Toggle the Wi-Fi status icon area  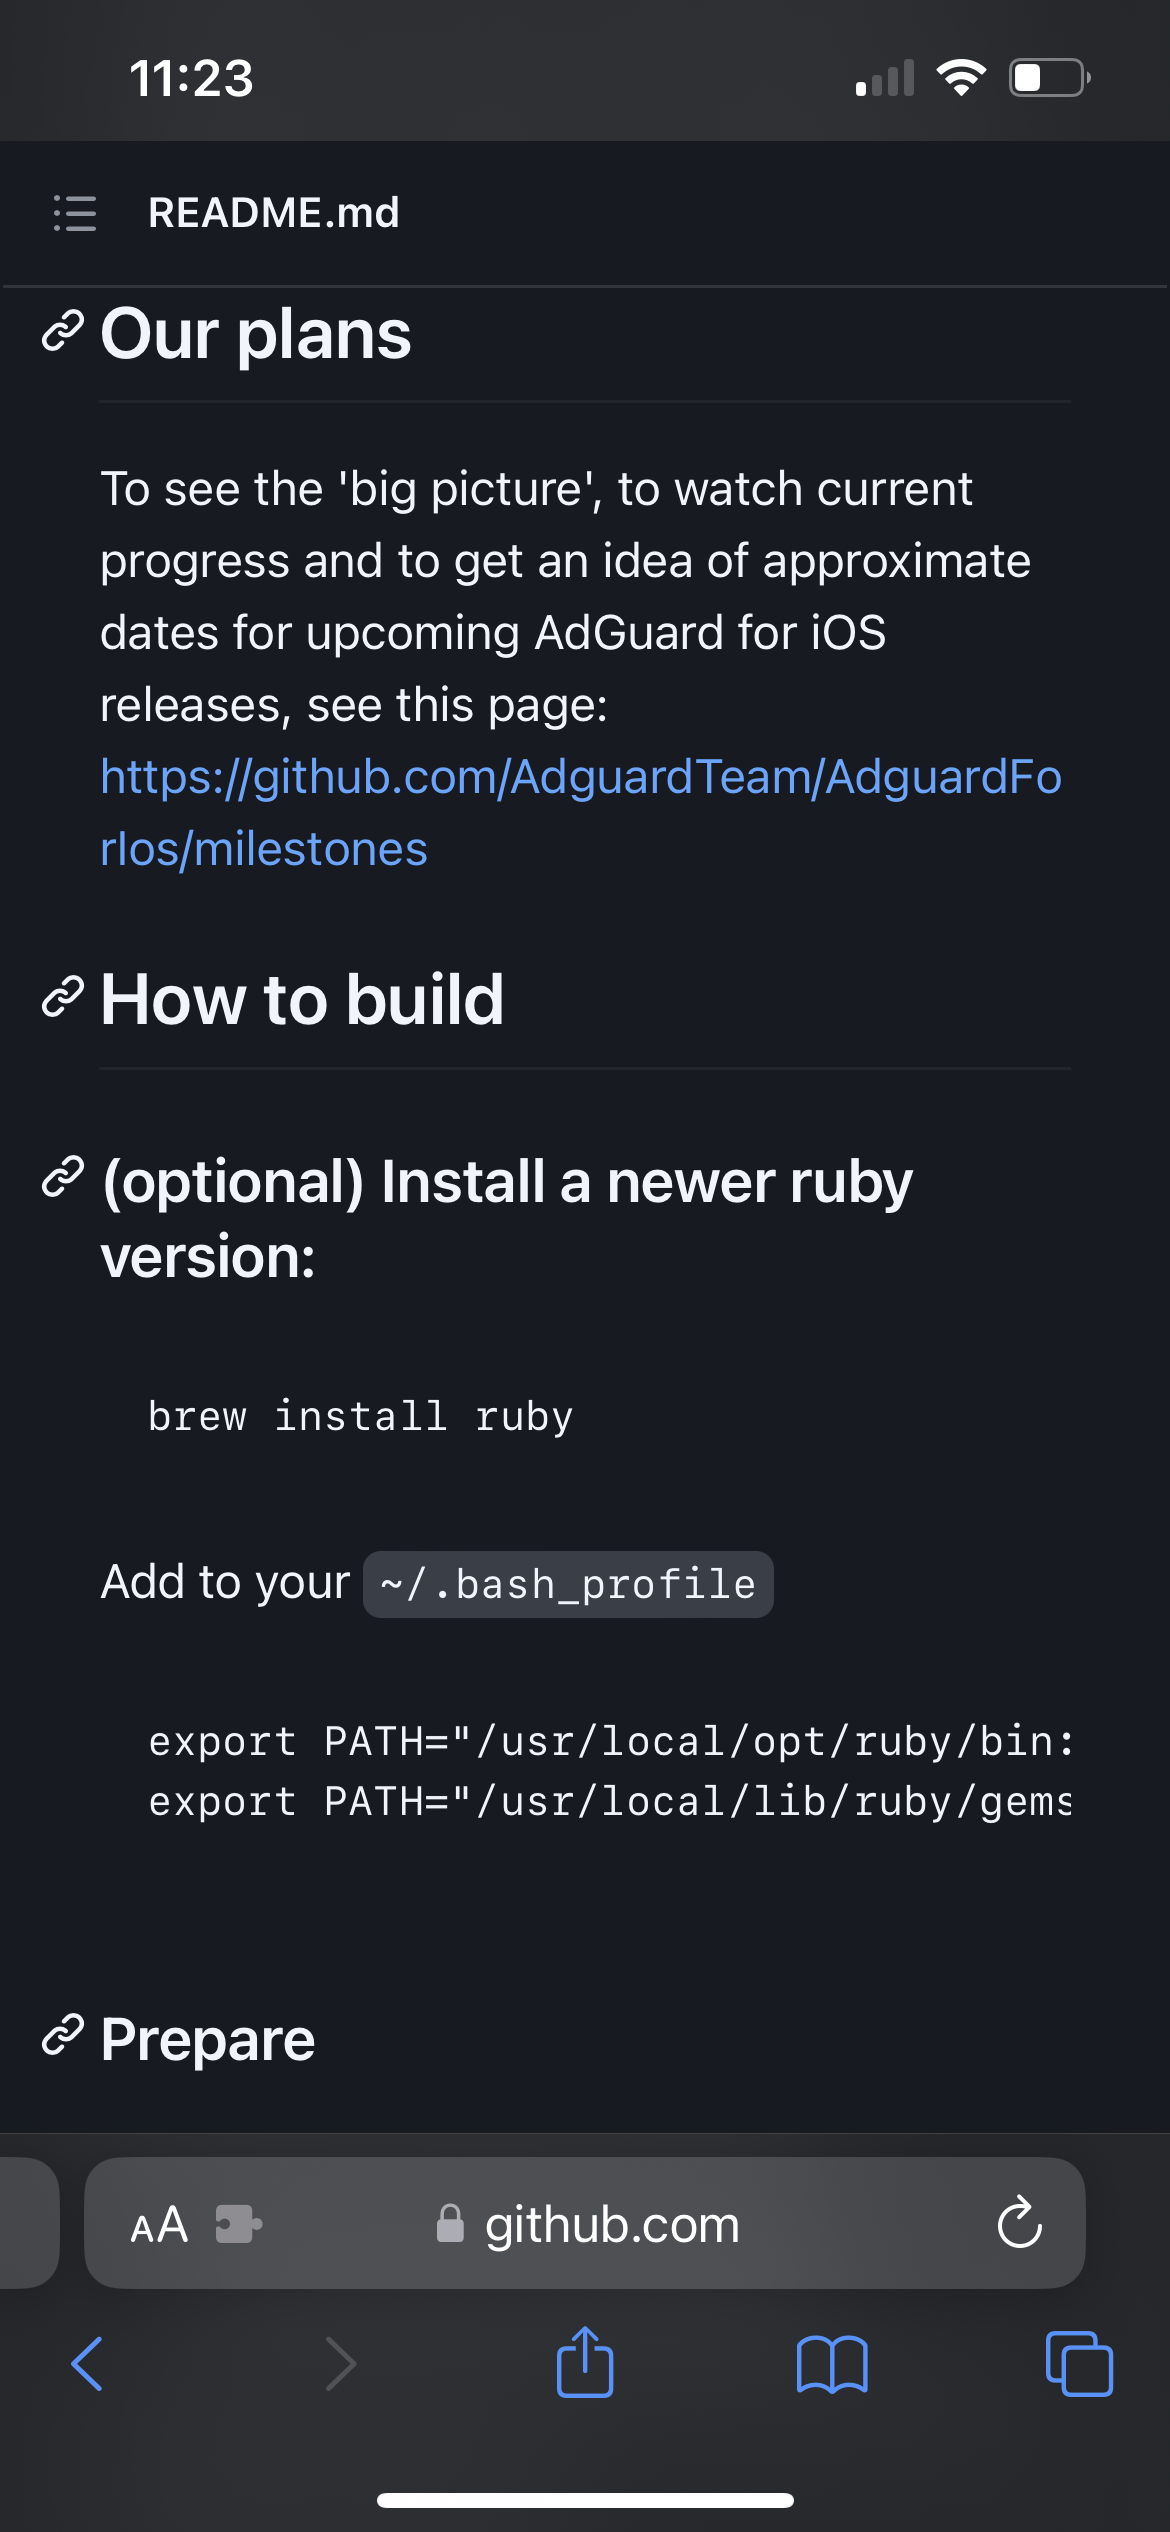(x=963, y=76)
